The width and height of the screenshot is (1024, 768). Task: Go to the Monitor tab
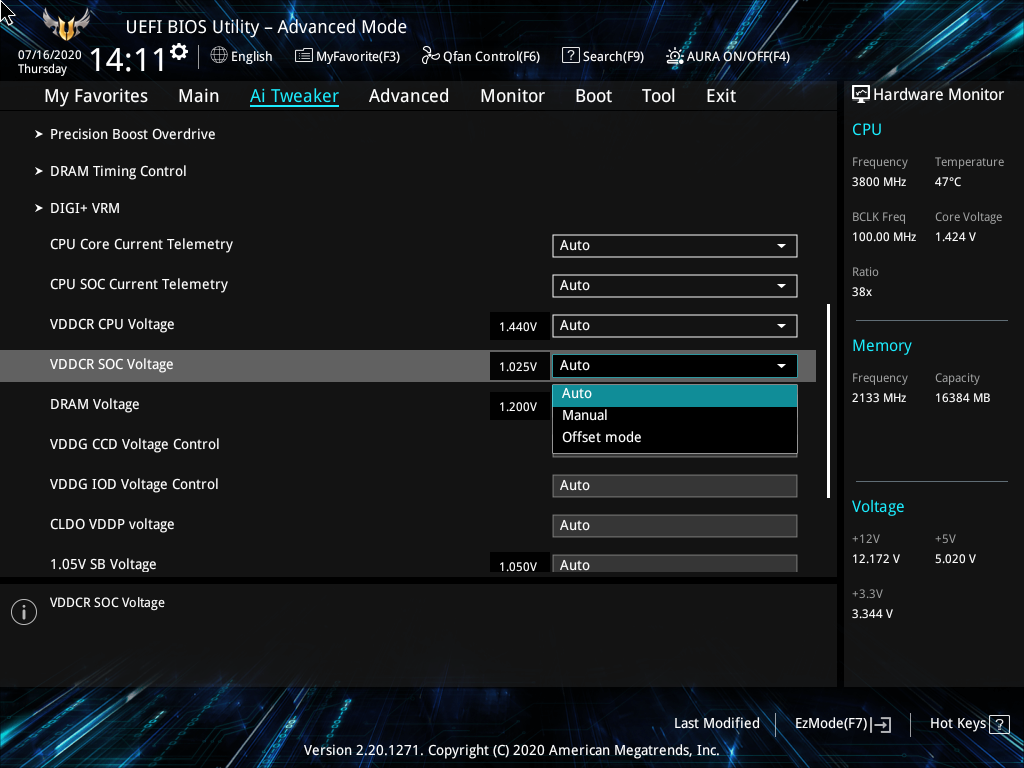click(513, 96)
